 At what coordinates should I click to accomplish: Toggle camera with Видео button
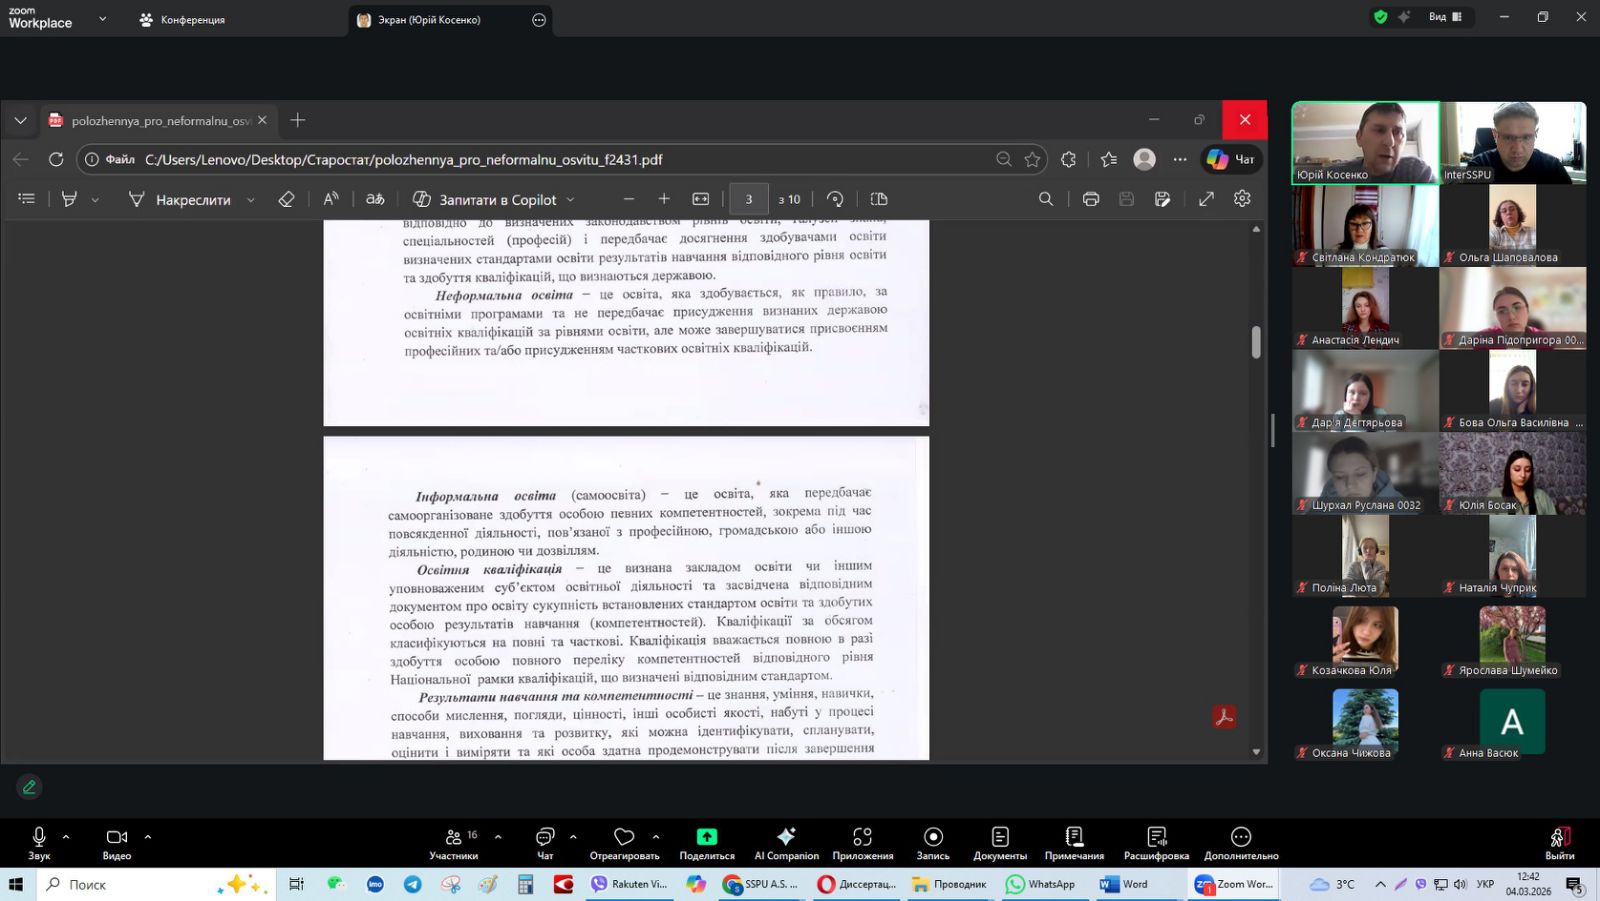click(117, 842)
